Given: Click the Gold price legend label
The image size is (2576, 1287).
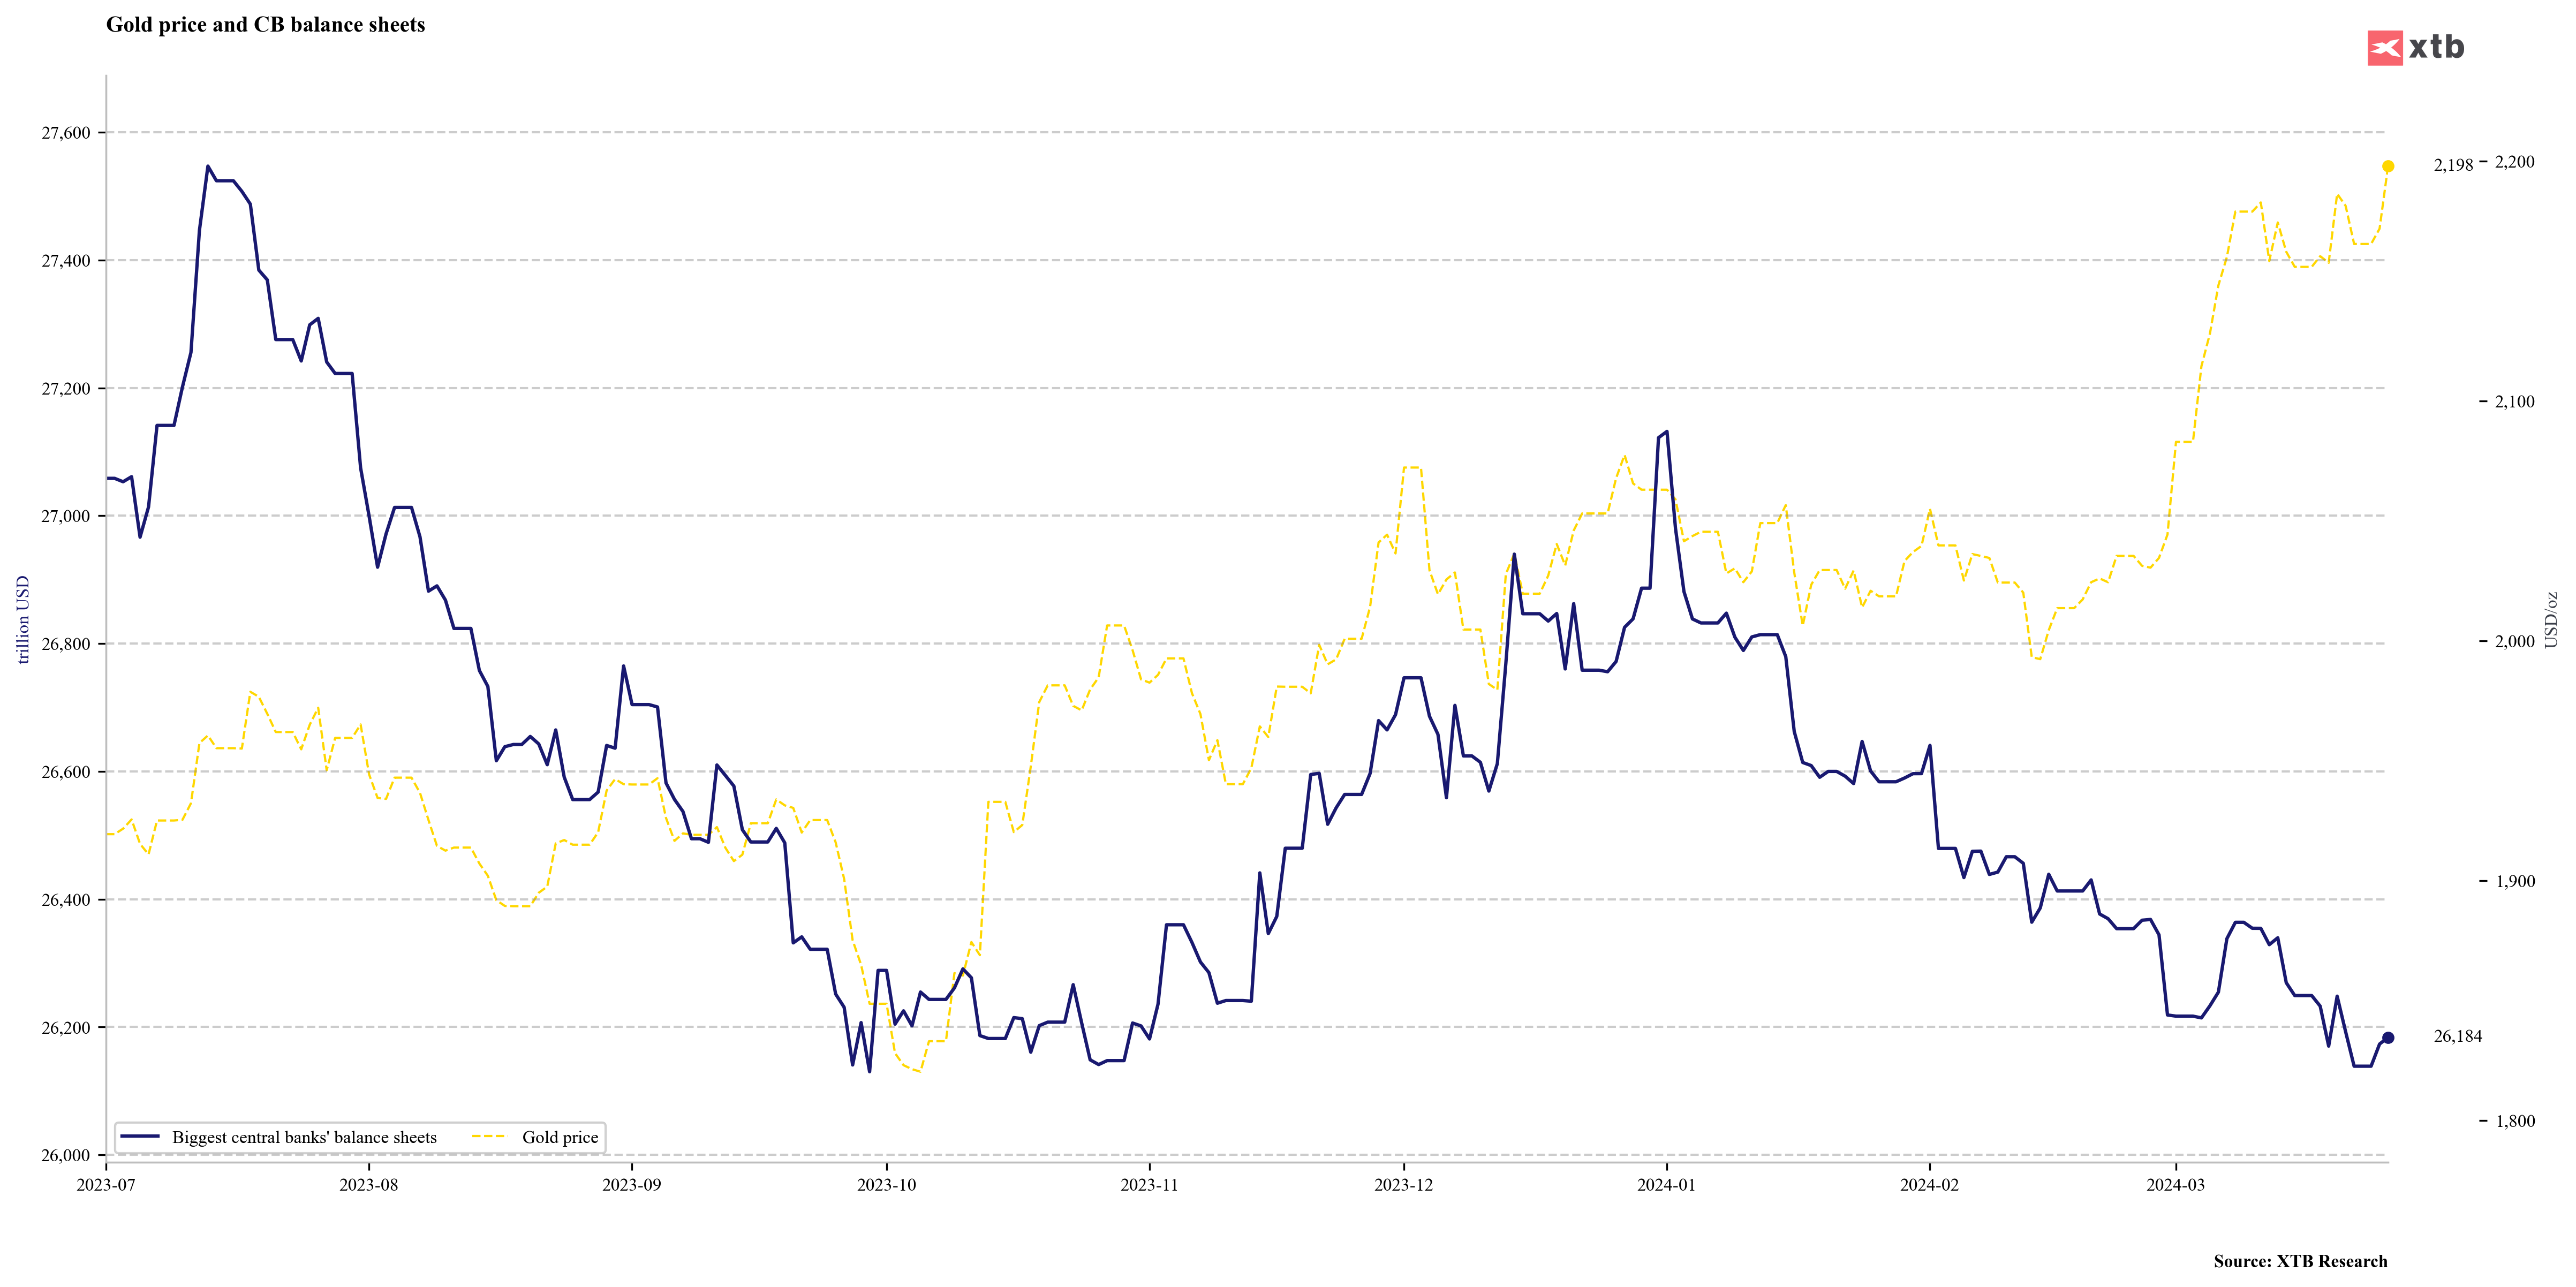Looking at the screenshot, I should [560, 1138].
